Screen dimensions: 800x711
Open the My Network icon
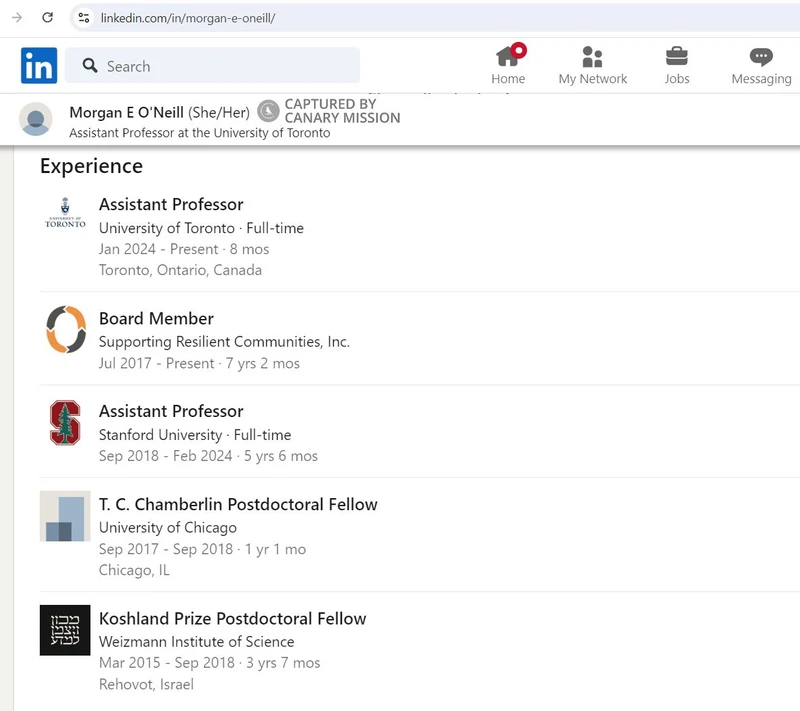coord(592,55)
